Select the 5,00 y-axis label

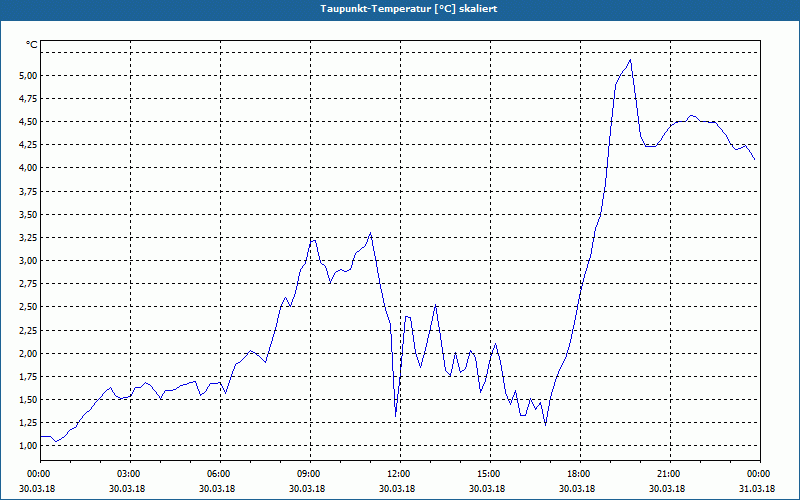click(x=29, y=76)
